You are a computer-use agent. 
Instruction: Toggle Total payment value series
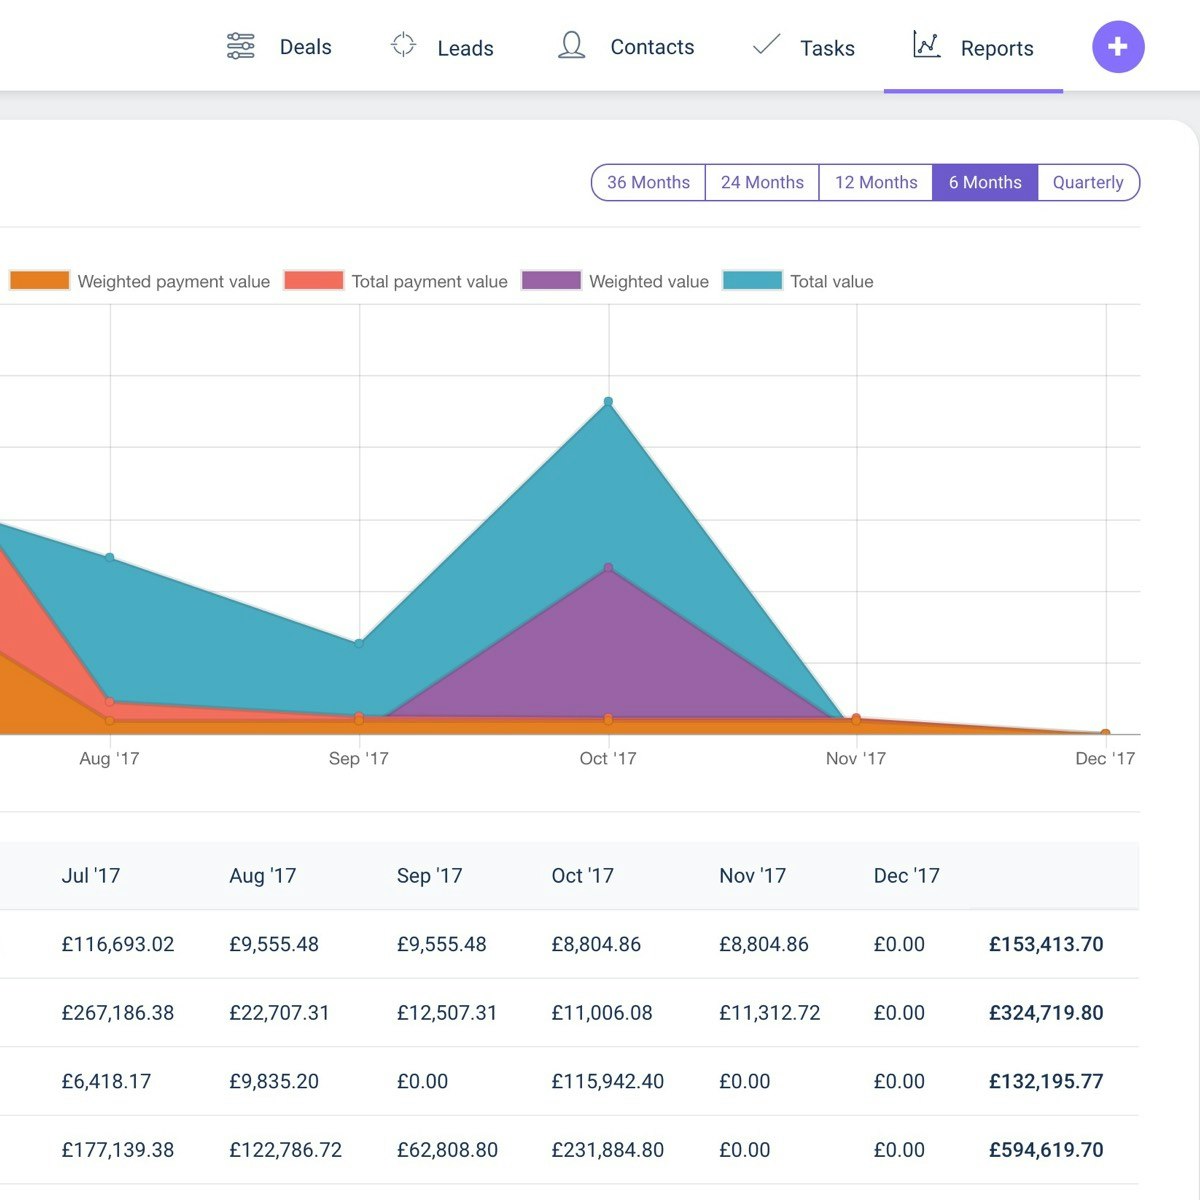point(396,281)
